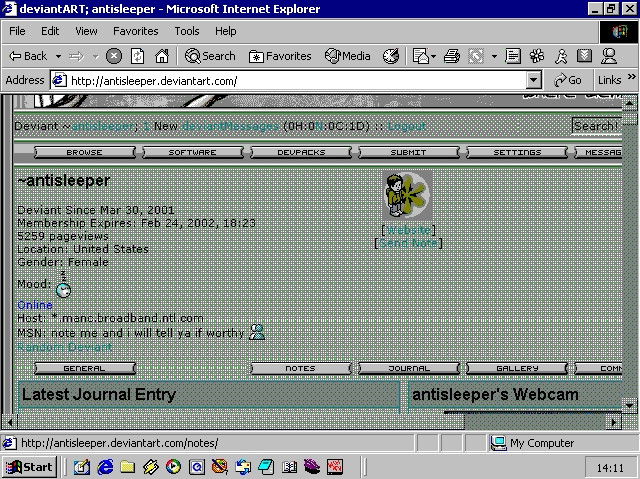Viewport: 640px width, 479px height.
Task: Go to the Home page icon
Action: point(162,56)
